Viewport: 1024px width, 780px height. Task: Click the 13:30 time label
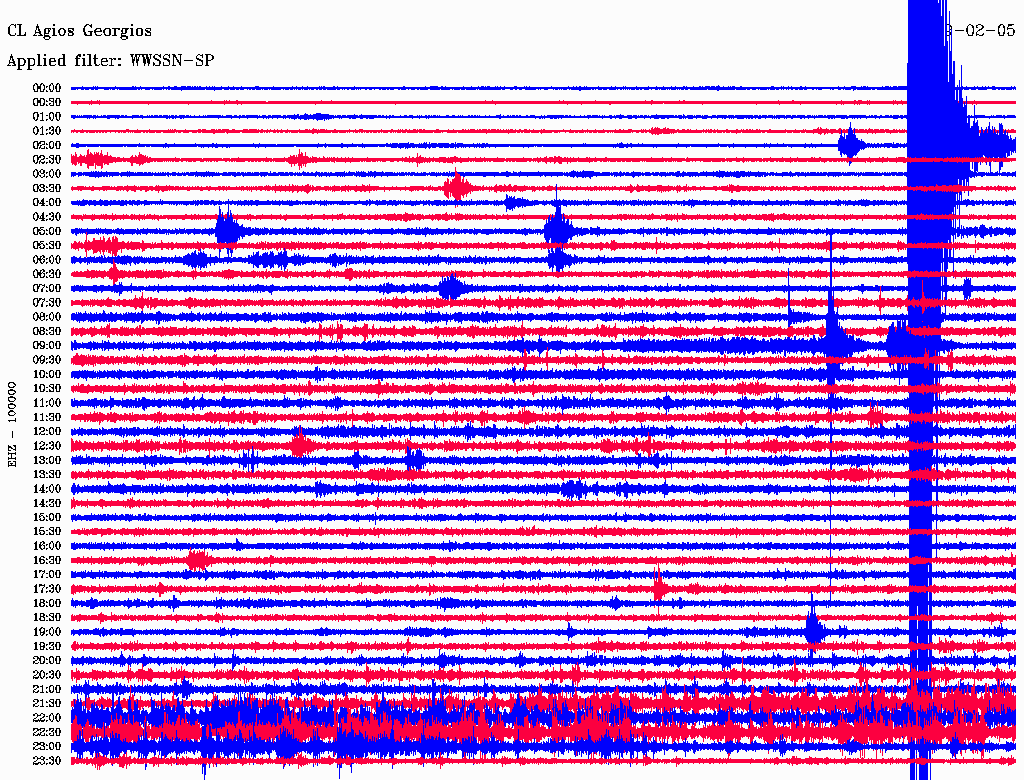coord(47,474)
